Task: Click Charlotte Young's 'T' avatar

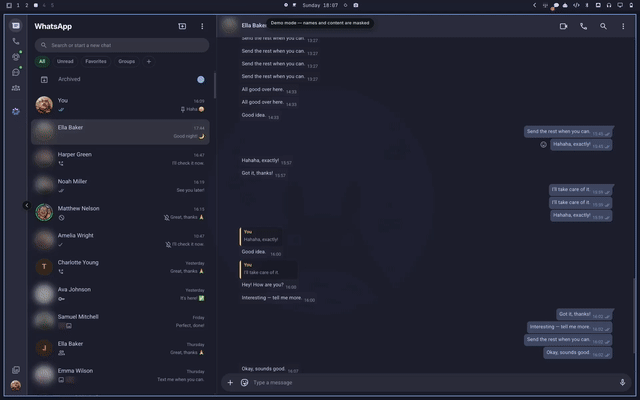Action: [x=44, y=267]
